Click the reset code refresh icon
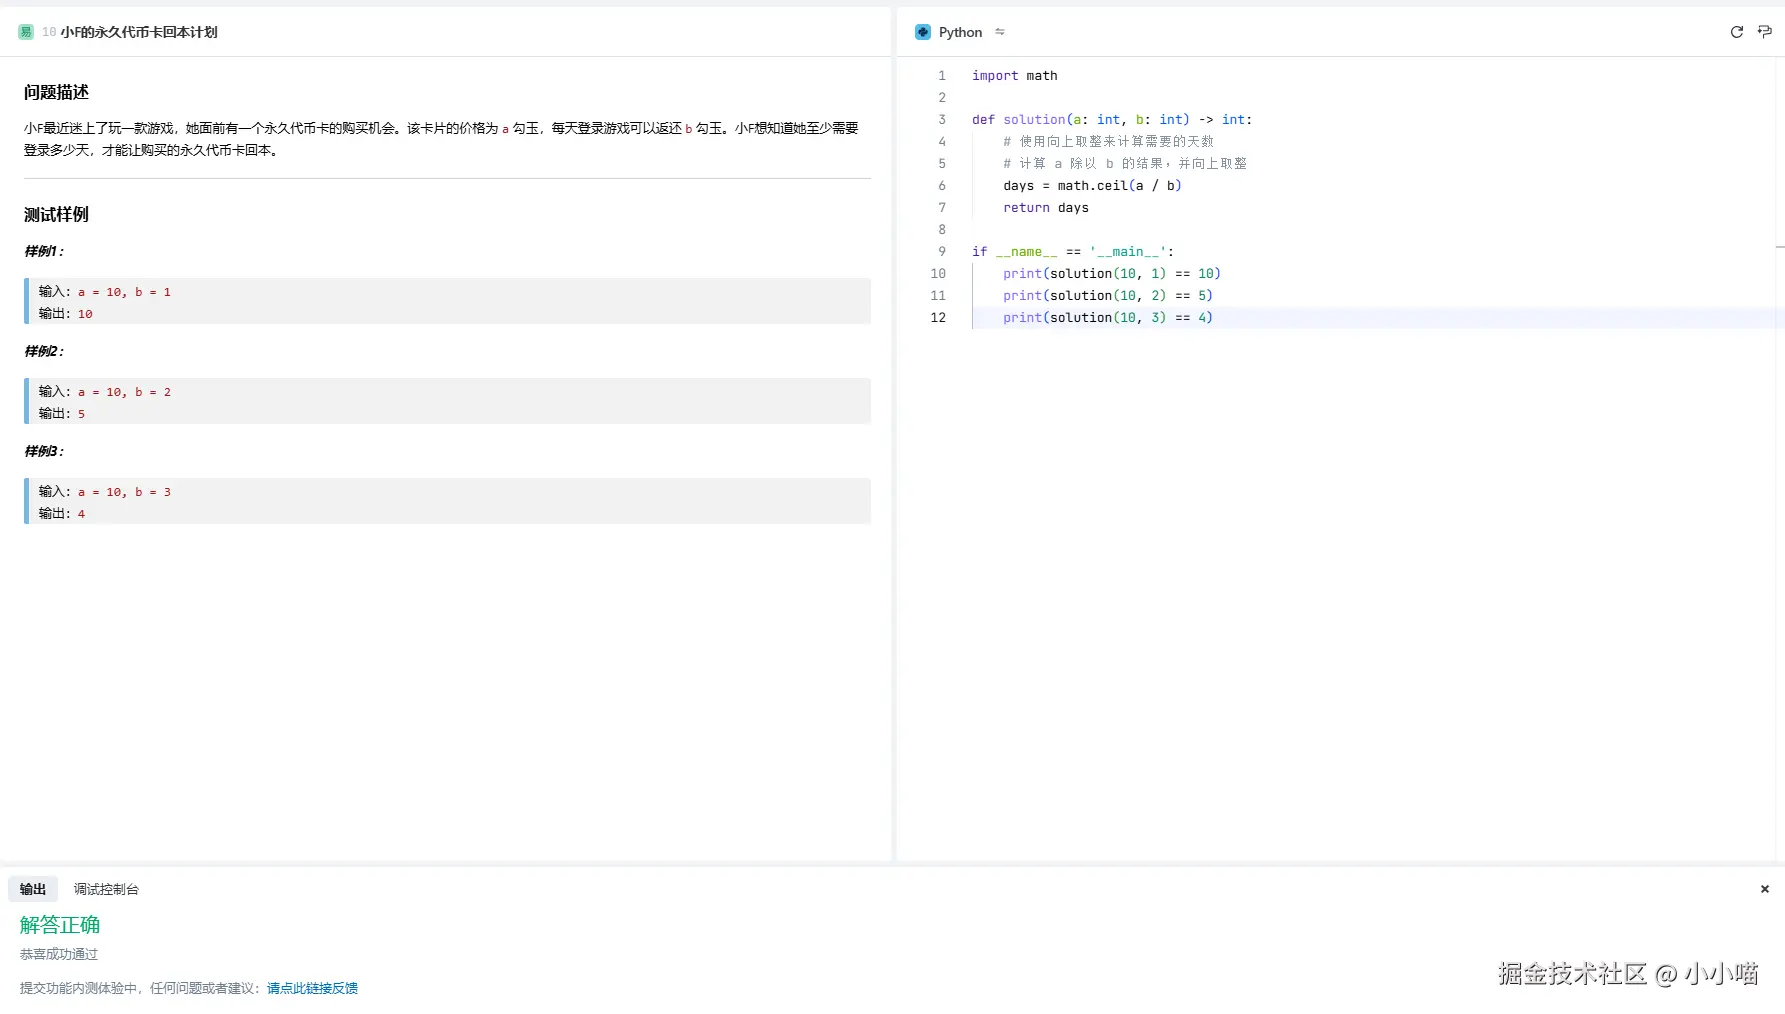This screenshot has height=1014, width=1785. (x=1736, y=32)
